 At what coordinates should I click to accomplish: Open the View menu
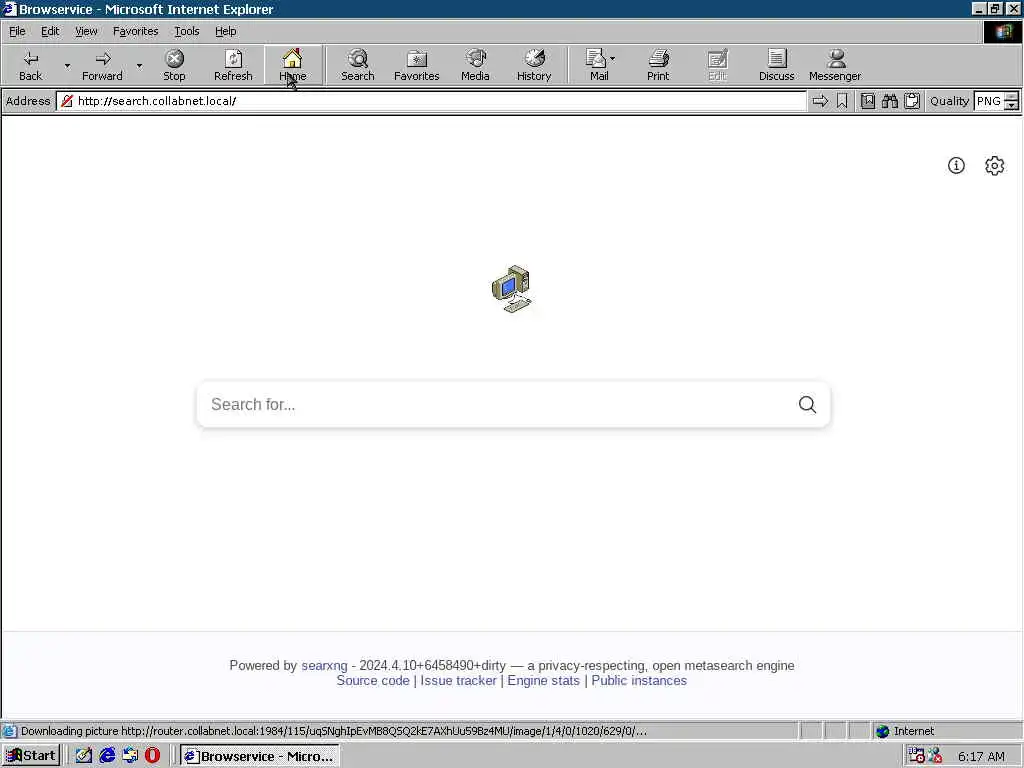pos(86,31)
